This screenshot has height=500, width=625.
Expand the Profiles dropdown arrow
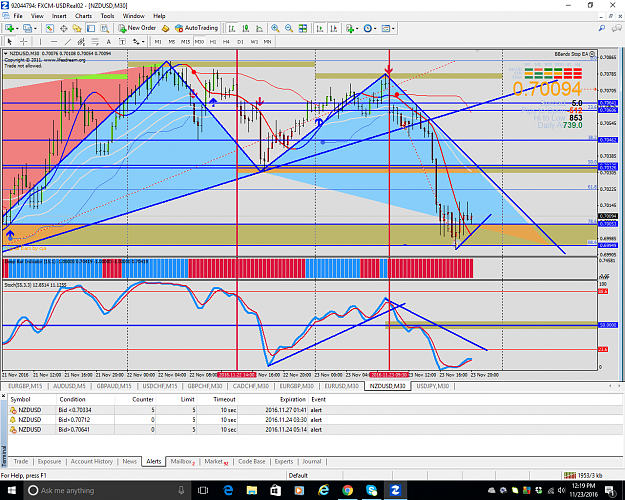pos(35,29)
